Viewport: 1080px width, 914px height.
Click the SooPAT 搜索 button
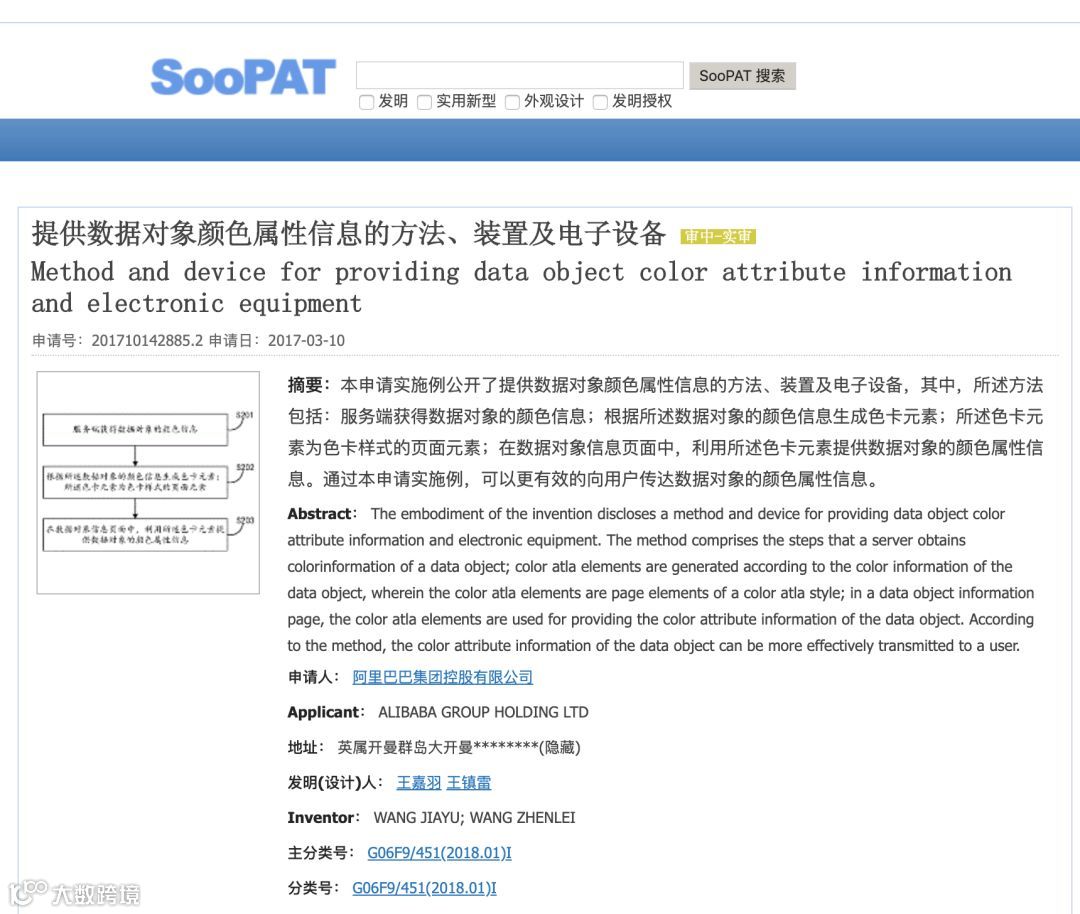point(742,75)
